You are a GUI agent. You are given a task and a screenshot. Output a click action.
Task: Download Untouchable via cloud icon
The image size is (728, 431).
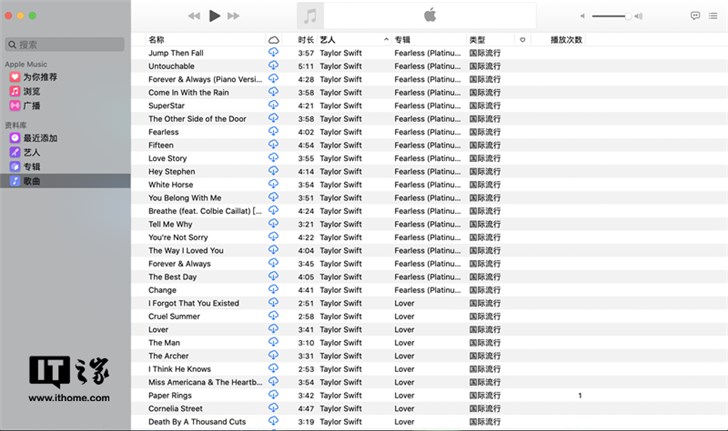pyautogui.click(x=273, y=65)
